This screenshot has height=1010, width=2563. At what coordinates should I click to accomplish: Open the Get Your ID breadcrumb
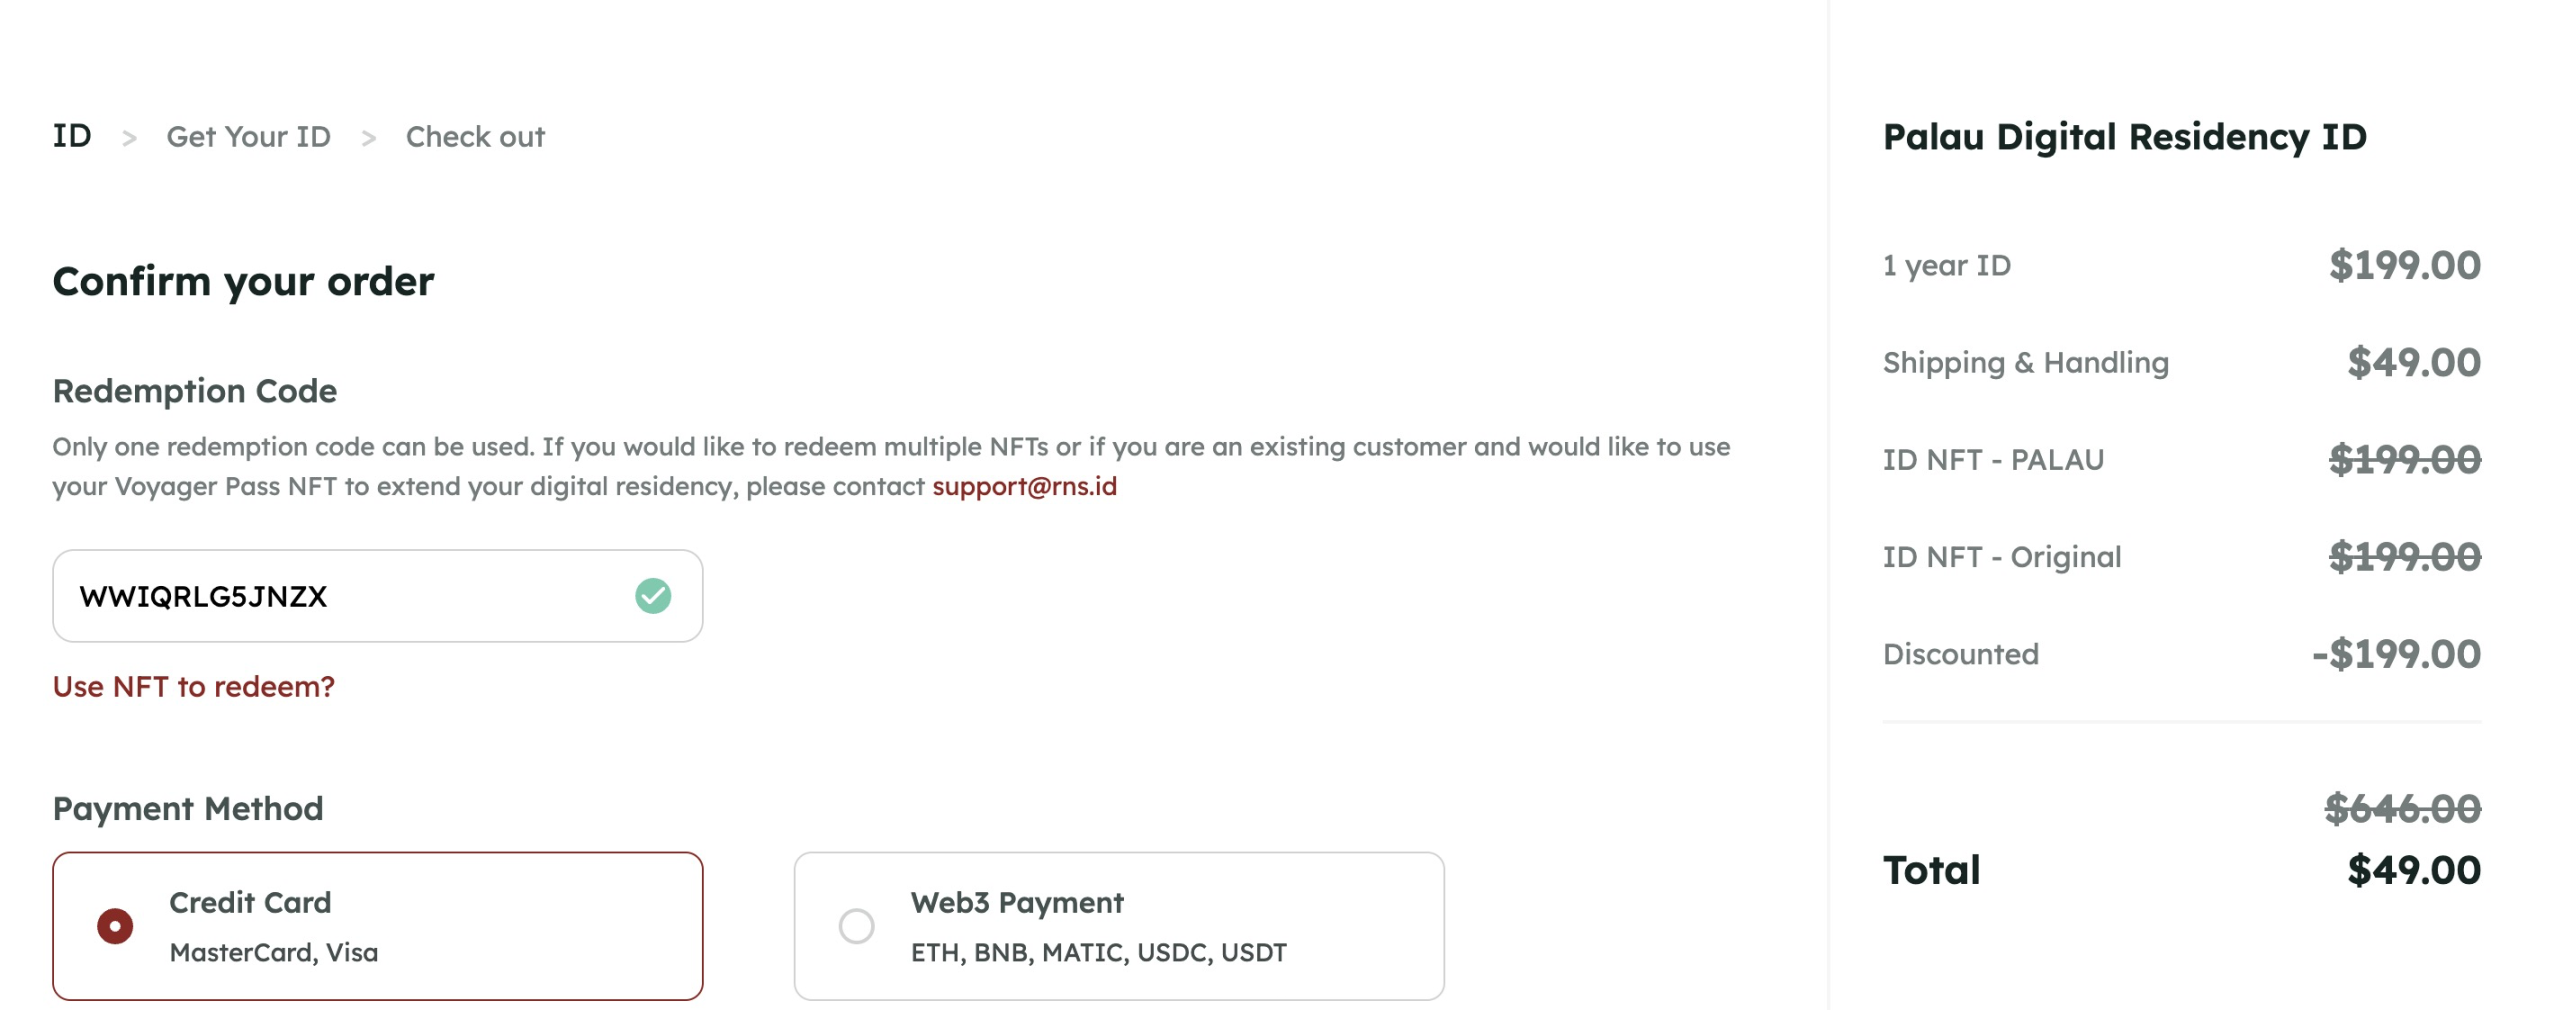[x=248, y=137]
